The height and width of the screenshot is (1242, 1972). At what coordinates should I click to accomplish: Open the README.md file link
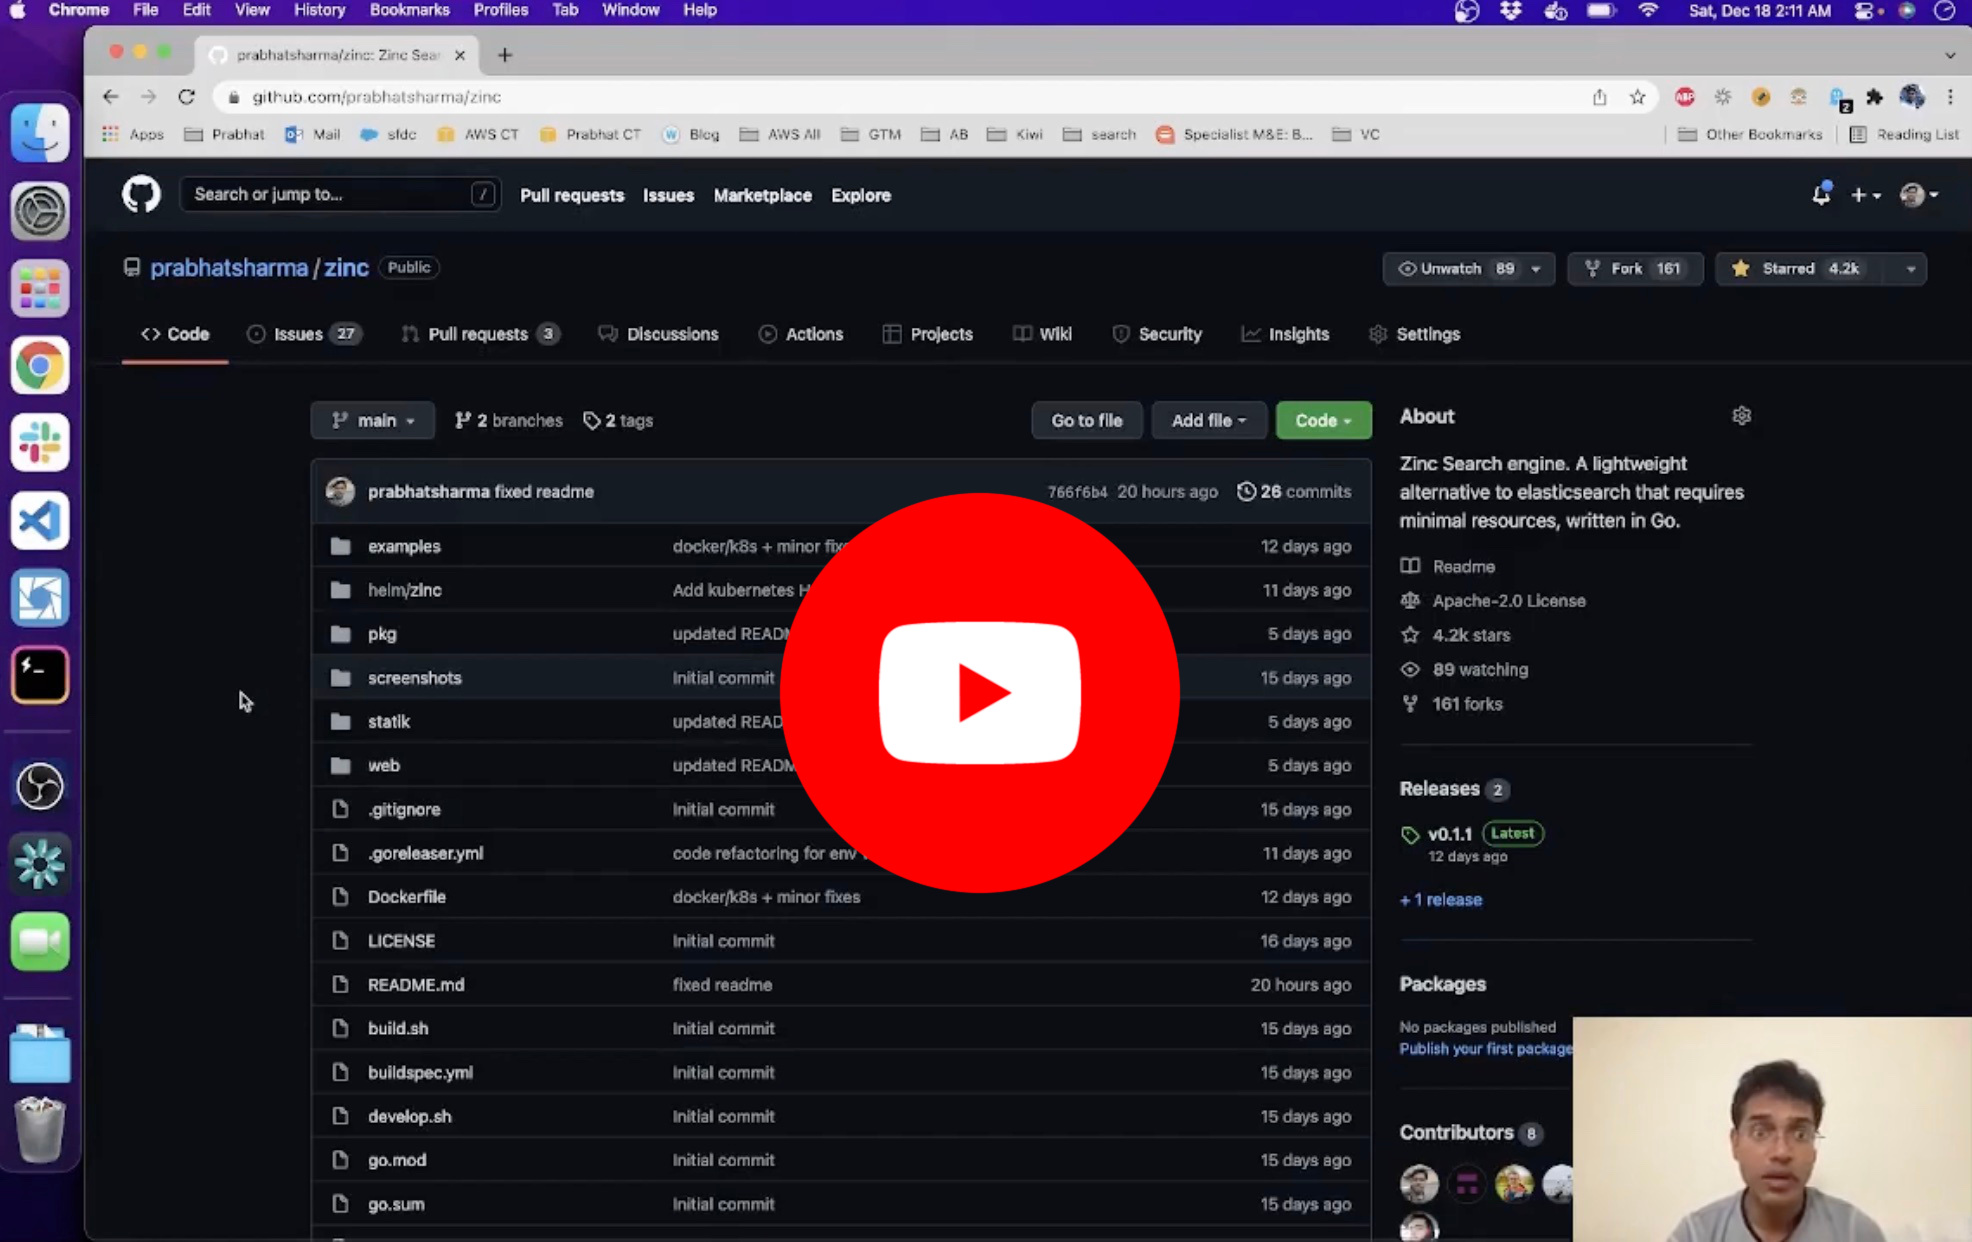point(416,984)
